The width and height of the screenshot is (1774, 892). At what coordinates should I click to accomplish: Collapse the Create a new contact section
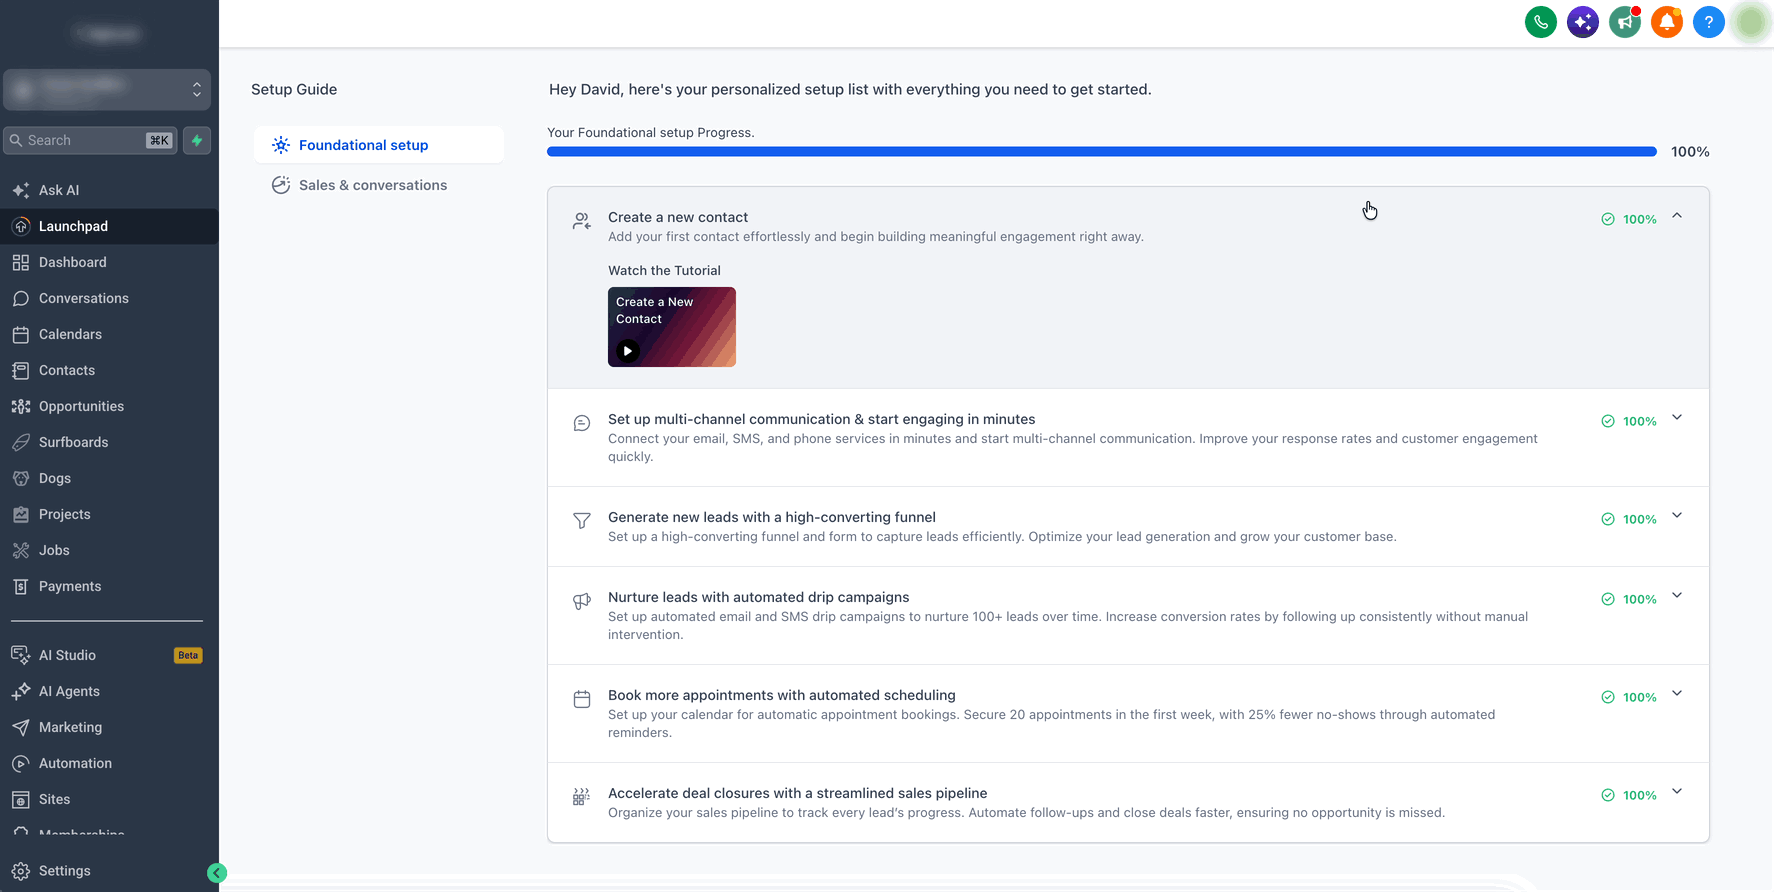coord(1677,216)
